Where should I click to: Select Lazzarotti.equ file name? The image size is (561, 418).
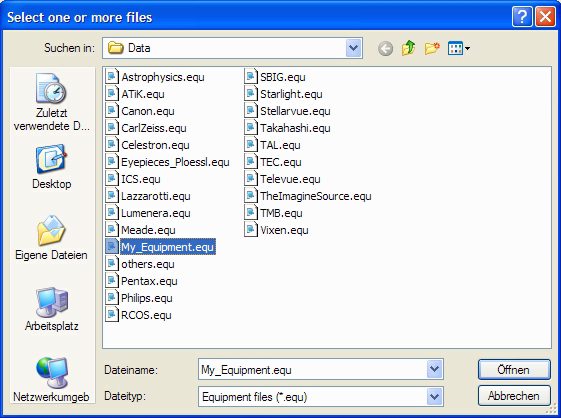point(156,196)
